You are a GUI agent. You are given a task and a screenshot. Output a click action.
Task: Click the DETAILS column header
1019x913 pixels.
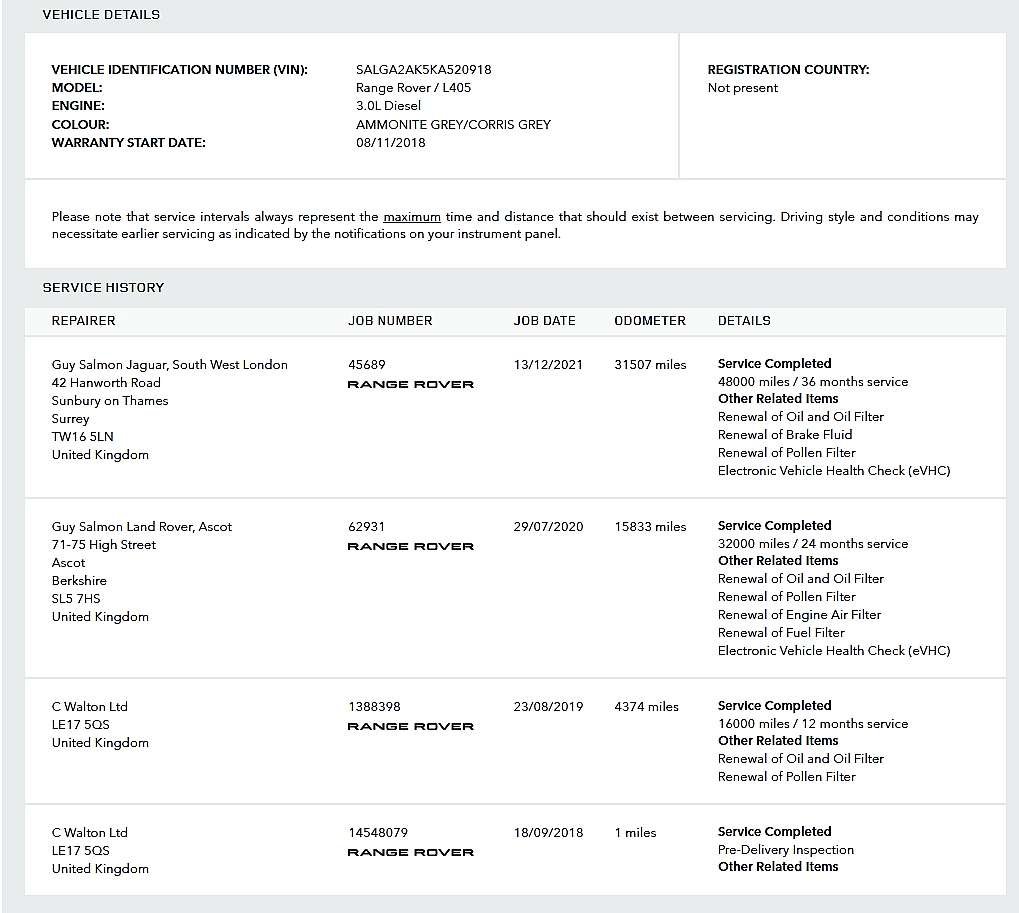click(744, 320)
